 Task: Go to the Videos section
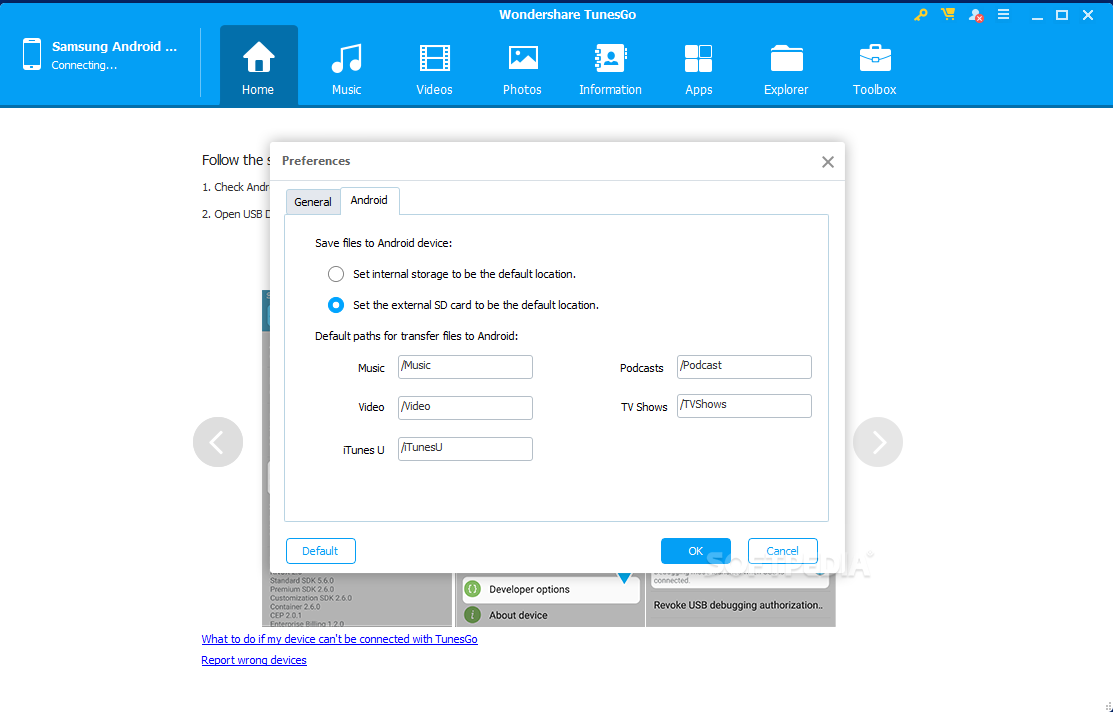tap(434, 69)
